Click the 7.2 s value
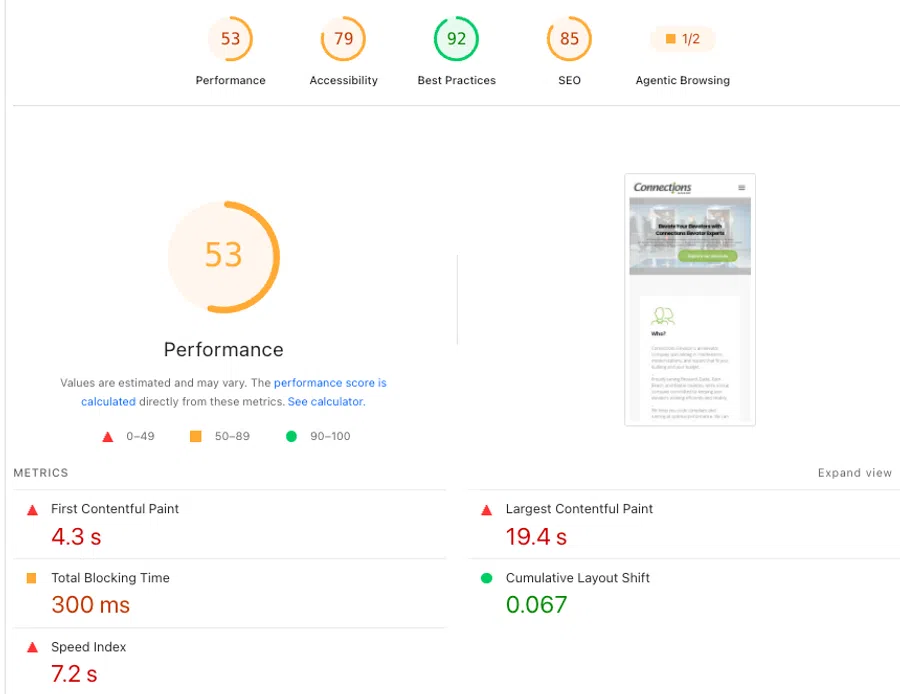Viewport: 900px width, 694px height. (74, 674)
